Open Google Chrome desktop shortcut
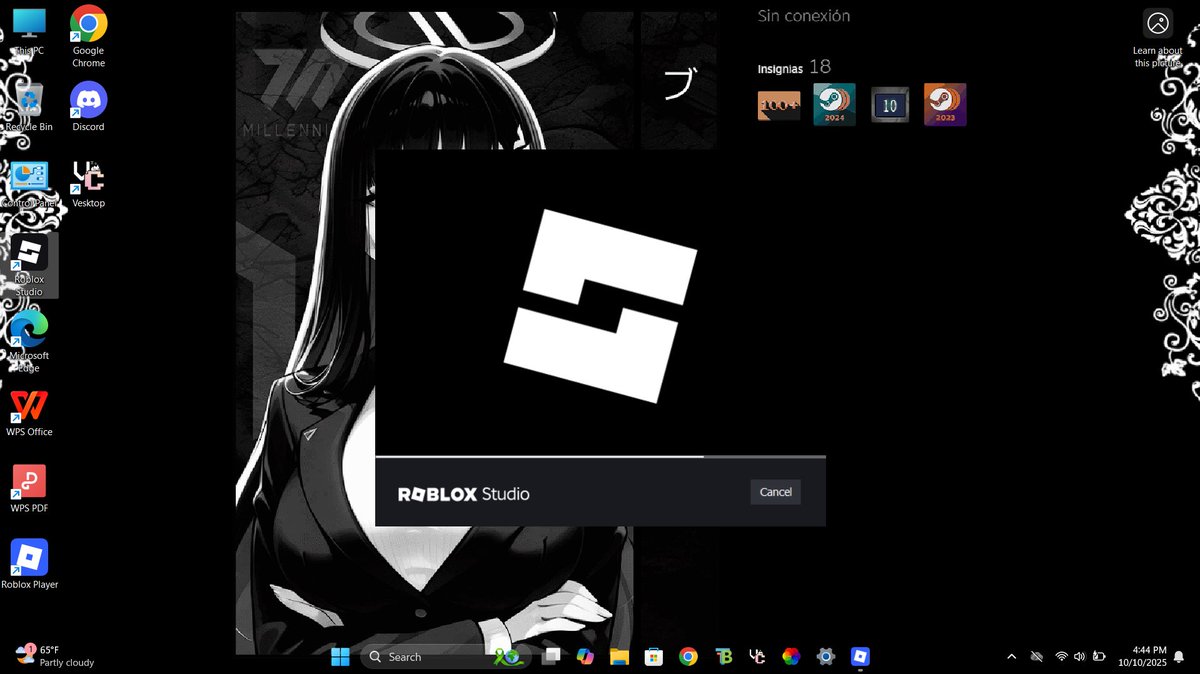This screenshot has width=1200, height=674. [x=88, y=36]
